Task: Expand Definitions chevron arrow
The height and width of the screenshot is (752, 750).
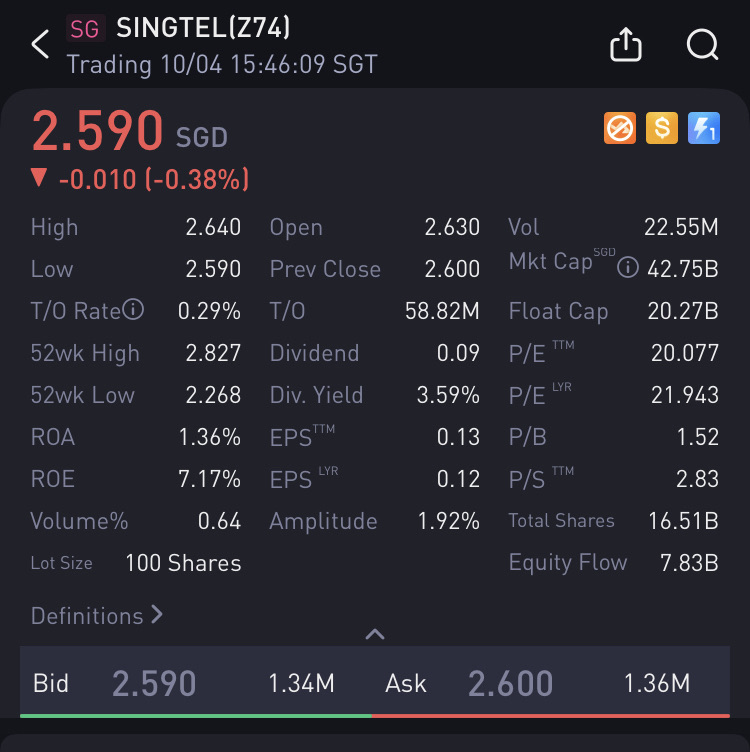Action: (157, 614)
